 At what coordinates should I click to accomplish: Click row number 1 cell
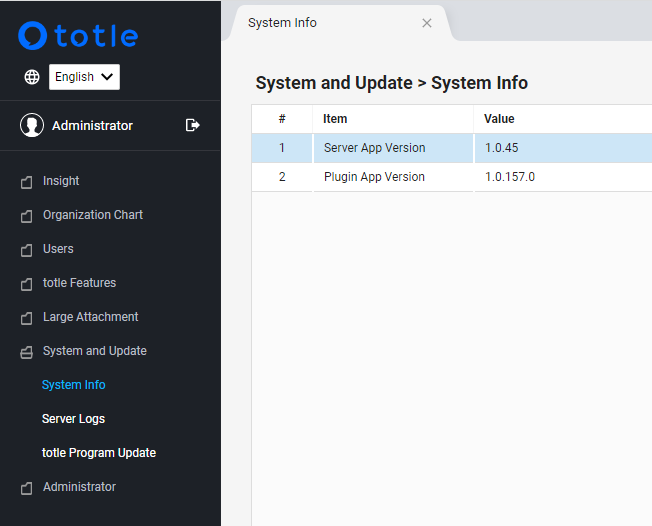(x=282, y=148)
